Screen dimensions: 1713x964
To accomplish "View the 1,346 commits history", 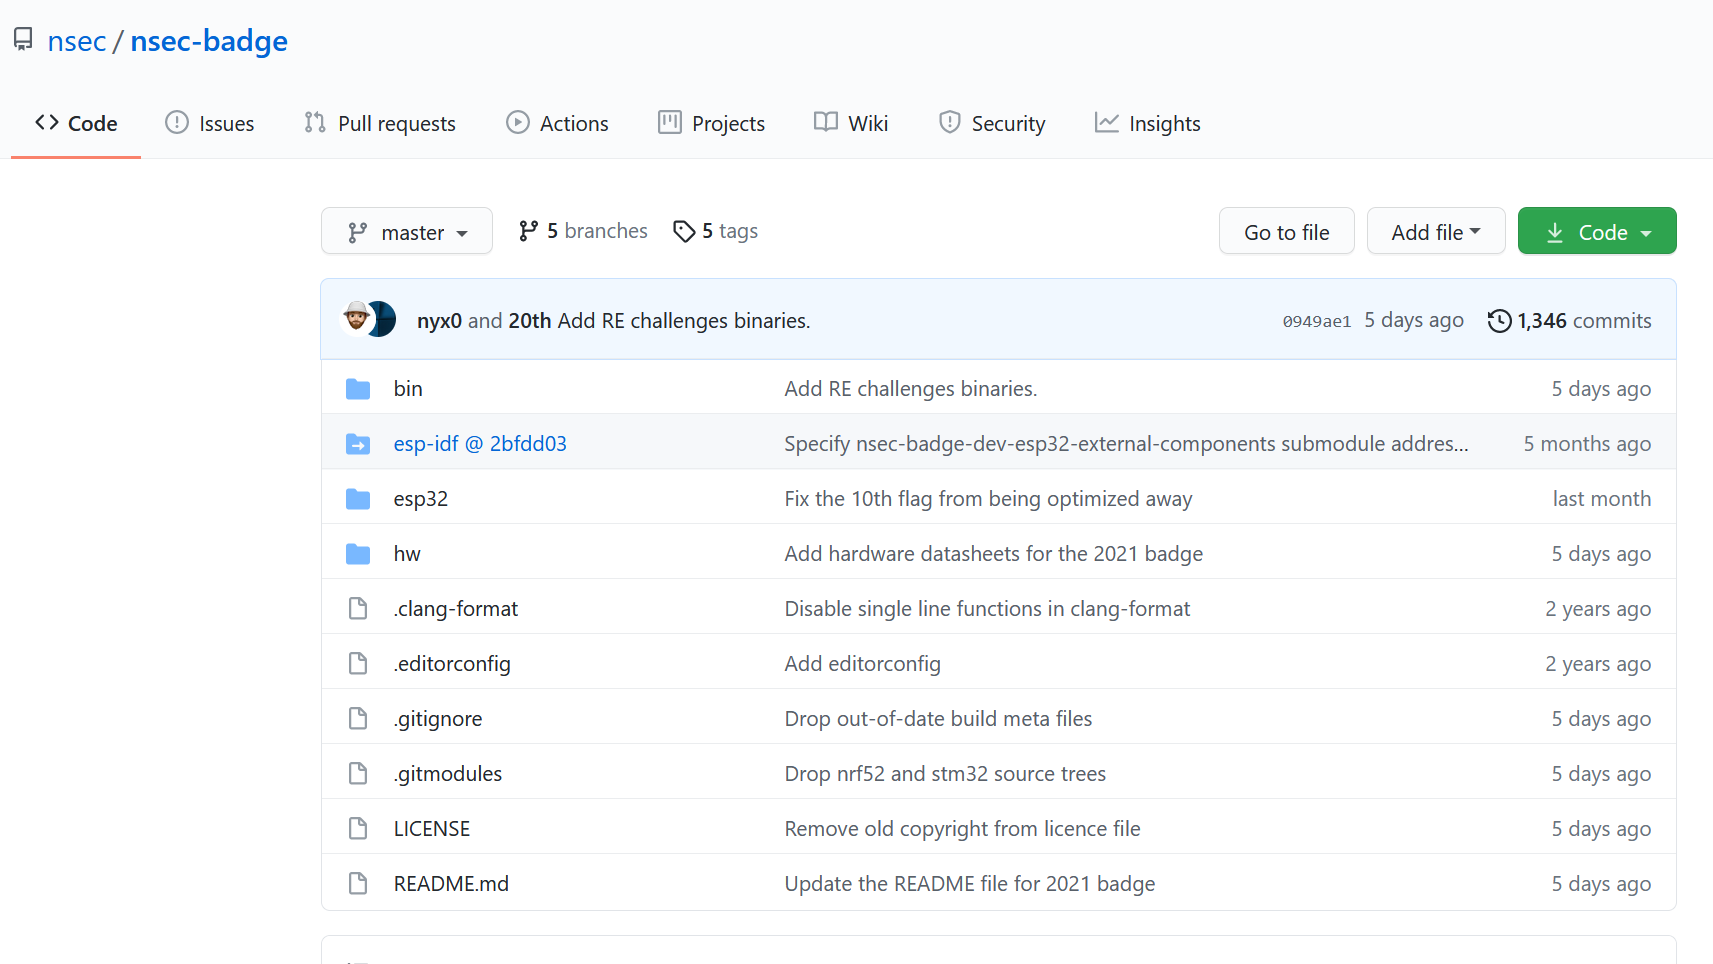I will 1570,321.
